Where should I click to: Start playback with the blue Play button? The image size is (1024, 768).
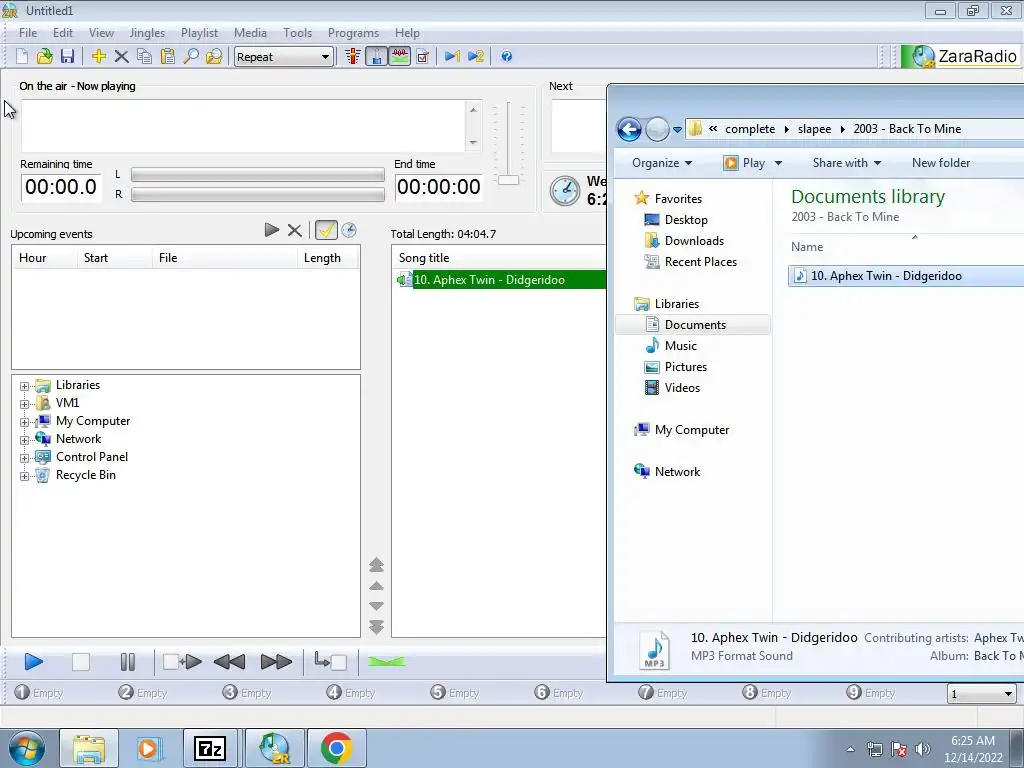pos(33,662)
